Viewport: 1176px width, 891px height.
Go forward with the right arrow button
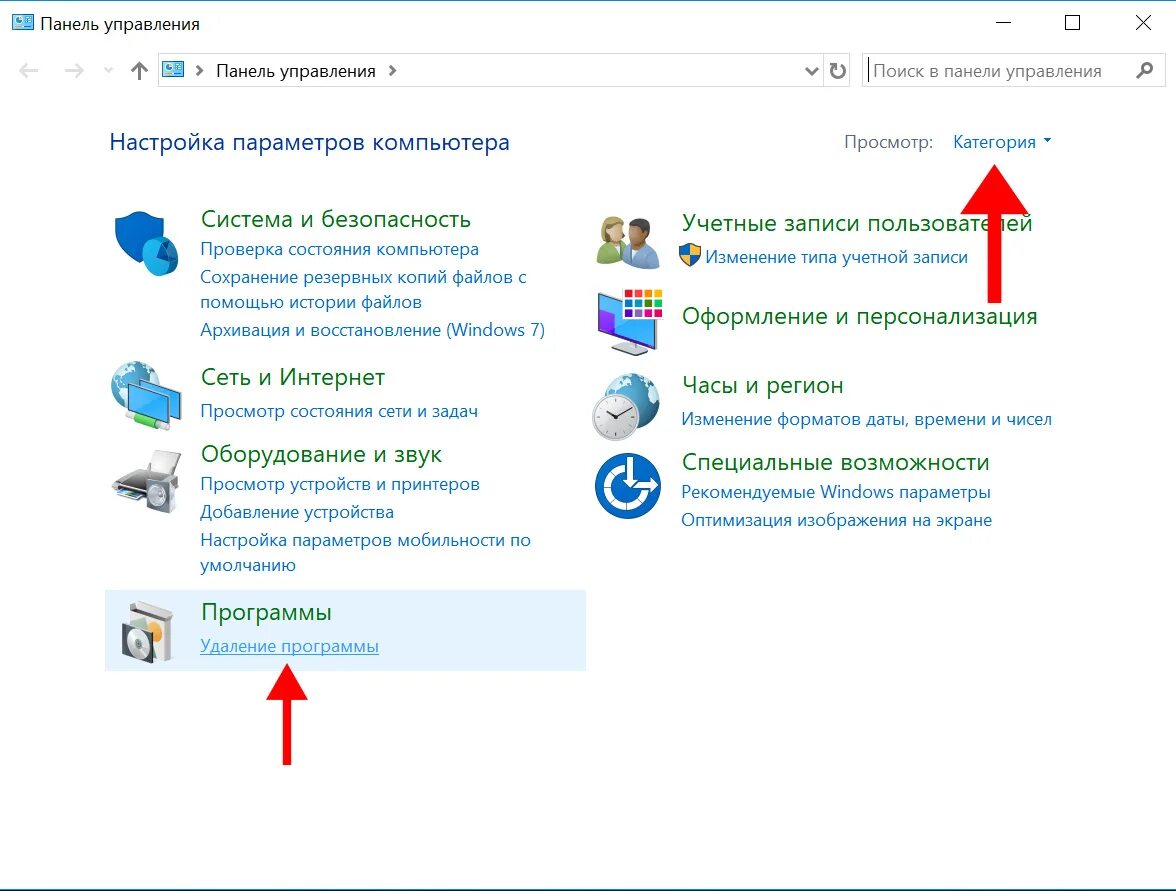[74, 70]
